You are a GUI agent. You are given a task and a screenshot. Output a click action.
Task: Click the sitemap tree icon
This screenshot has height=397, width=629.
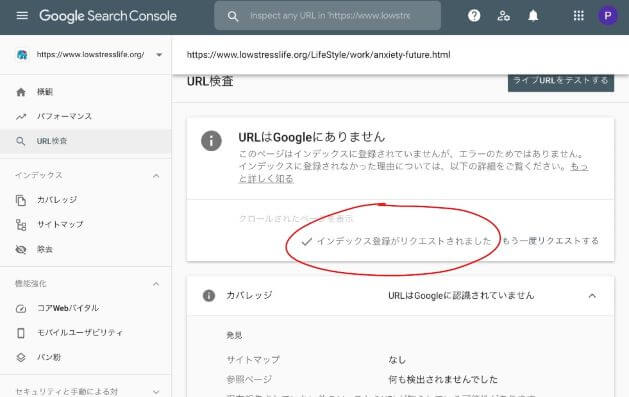pyautogui.click(x=21, y=225)
